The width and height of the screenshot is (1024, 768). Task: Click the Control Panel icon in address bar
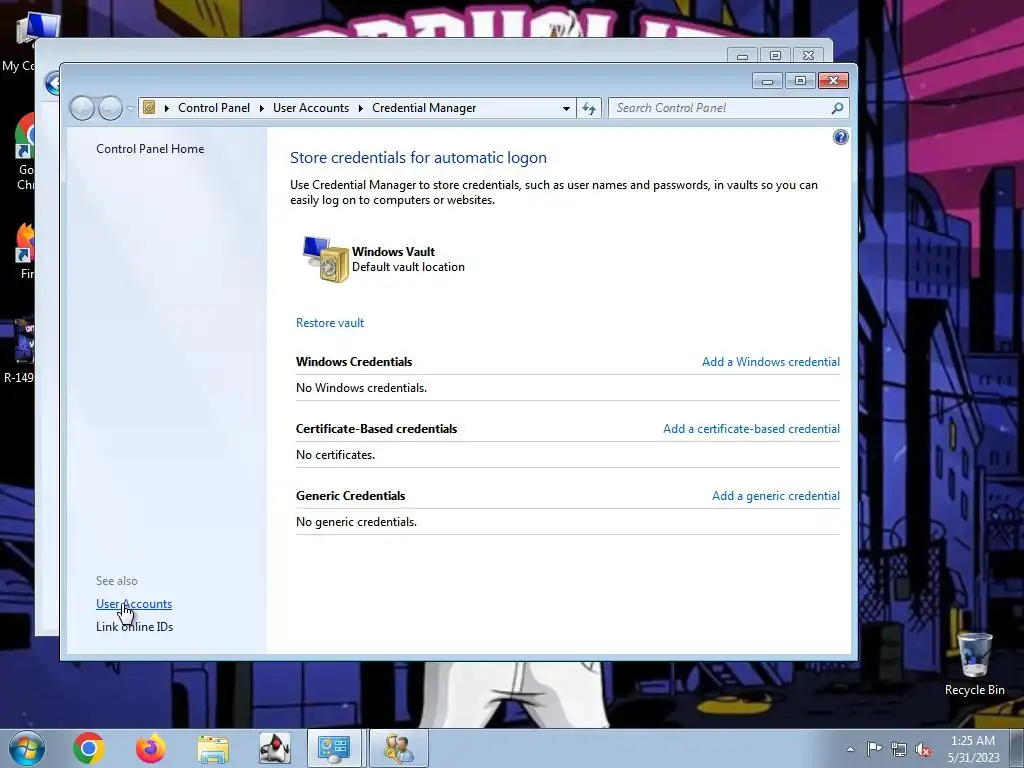tap(149, 108)
